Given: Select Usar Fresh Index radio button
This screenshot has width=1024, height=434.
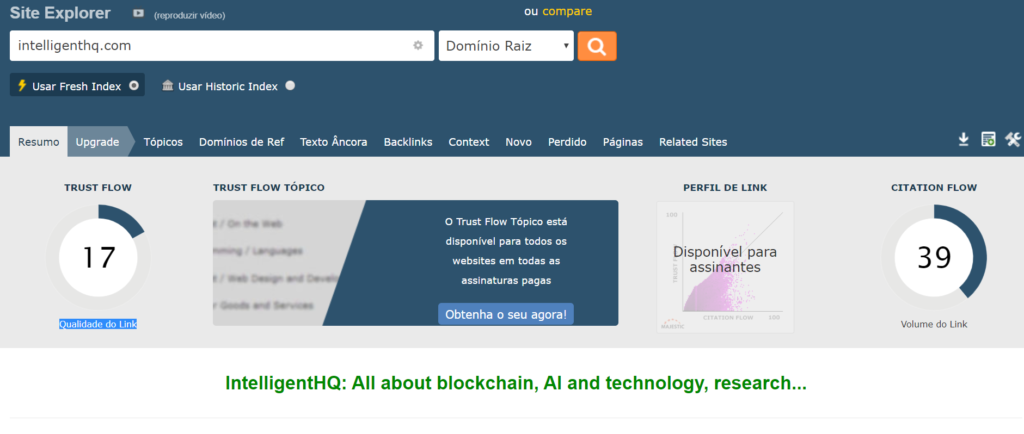Looking at the screenshot, I should click(134, 85).
